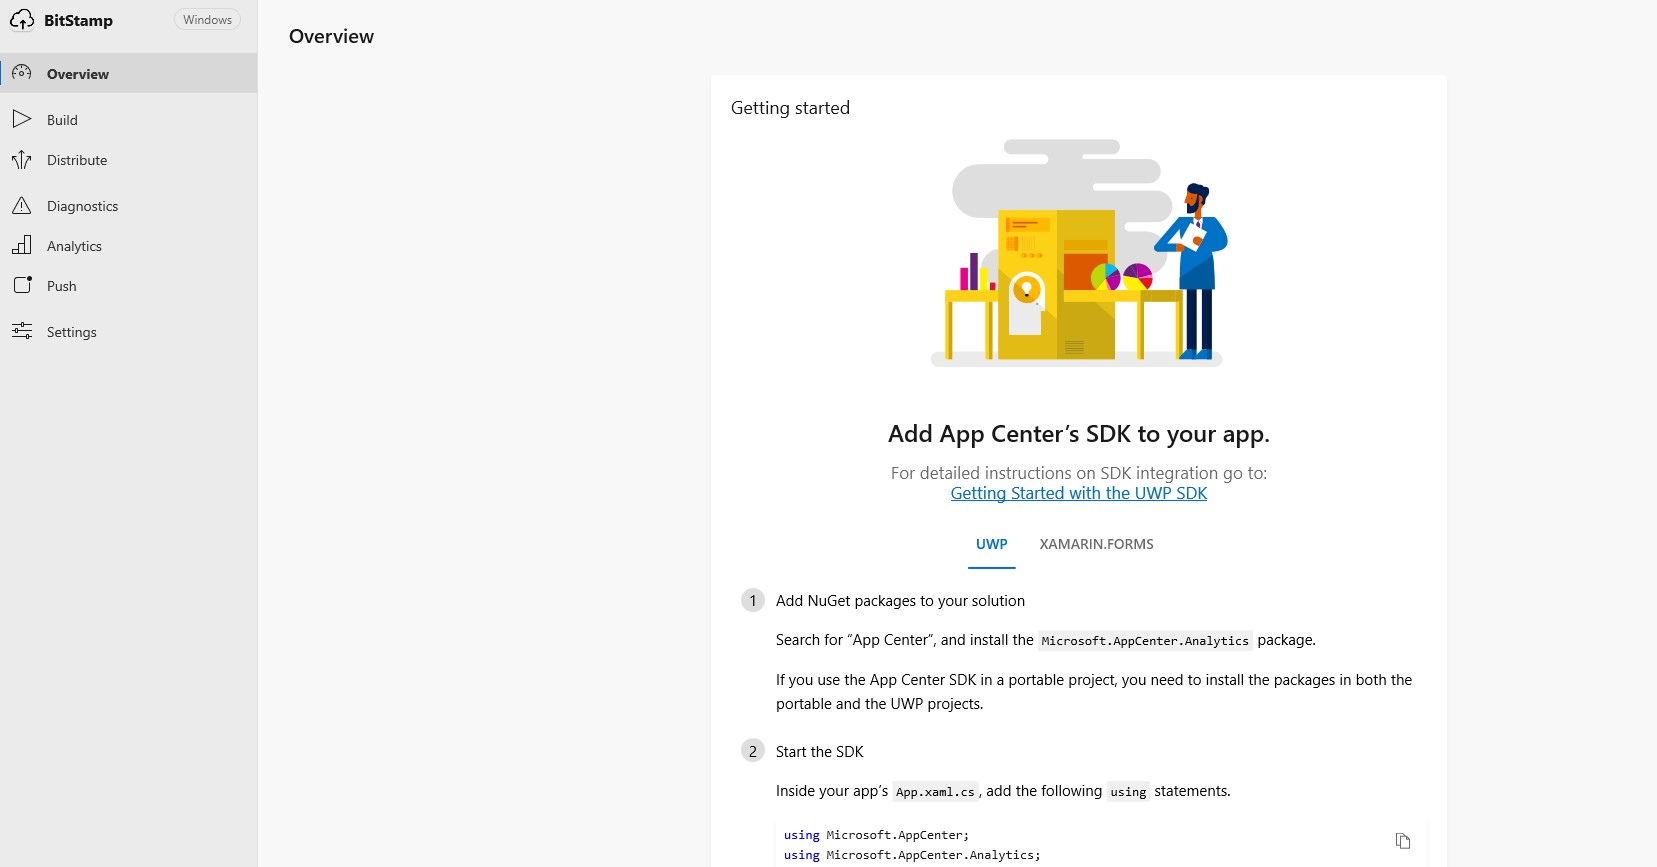Click the Windows platform badge
1657x867 pixels.
pyautogui.click(x=207, y=20)
